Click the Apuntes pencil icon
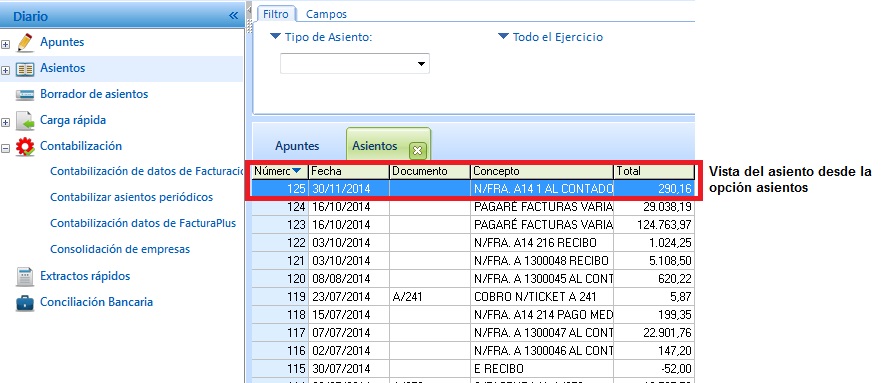The image size is (881, 383). (x=25, y=43)
